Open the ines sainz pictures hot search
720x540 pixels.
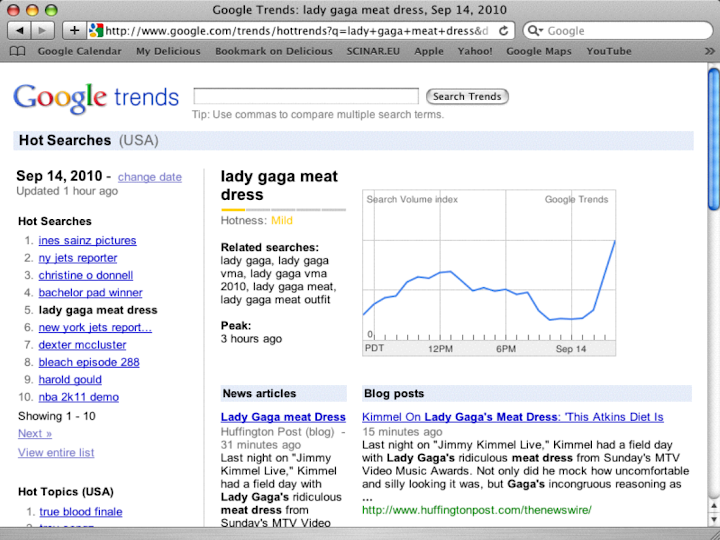click(x=87, y=240)
